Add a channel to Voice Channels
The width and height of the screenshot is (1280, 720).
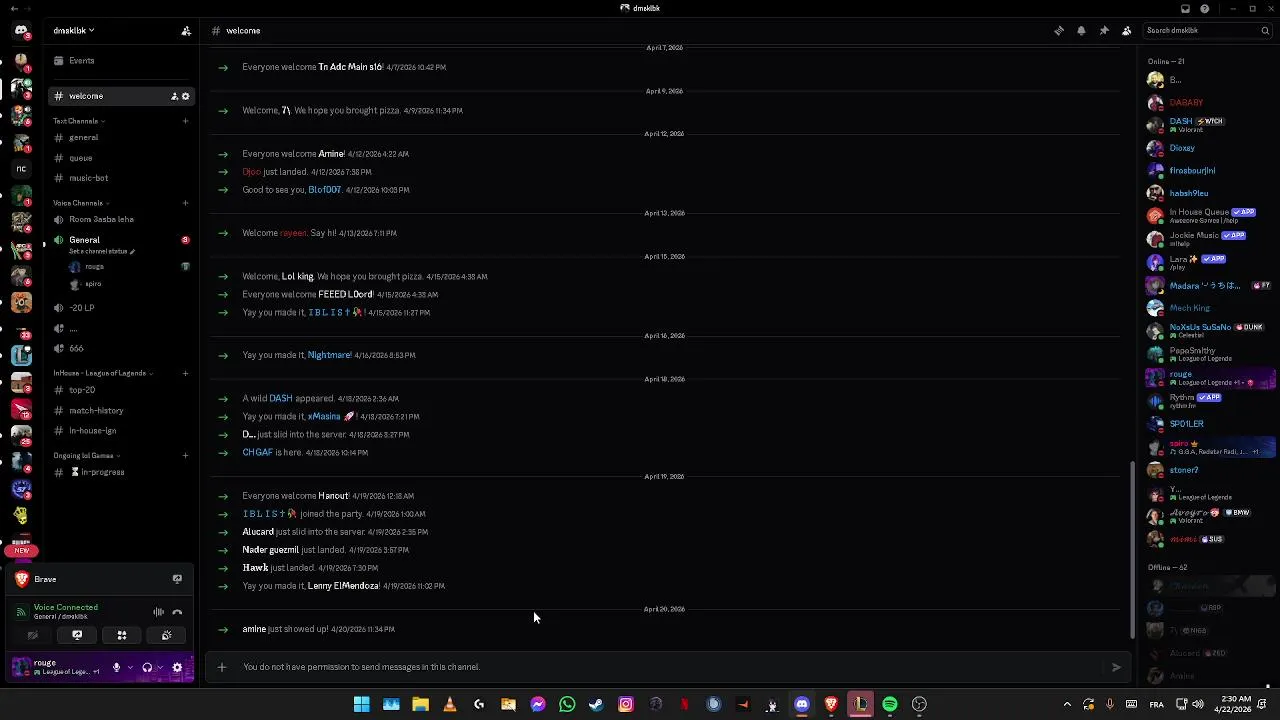point(185,203)
